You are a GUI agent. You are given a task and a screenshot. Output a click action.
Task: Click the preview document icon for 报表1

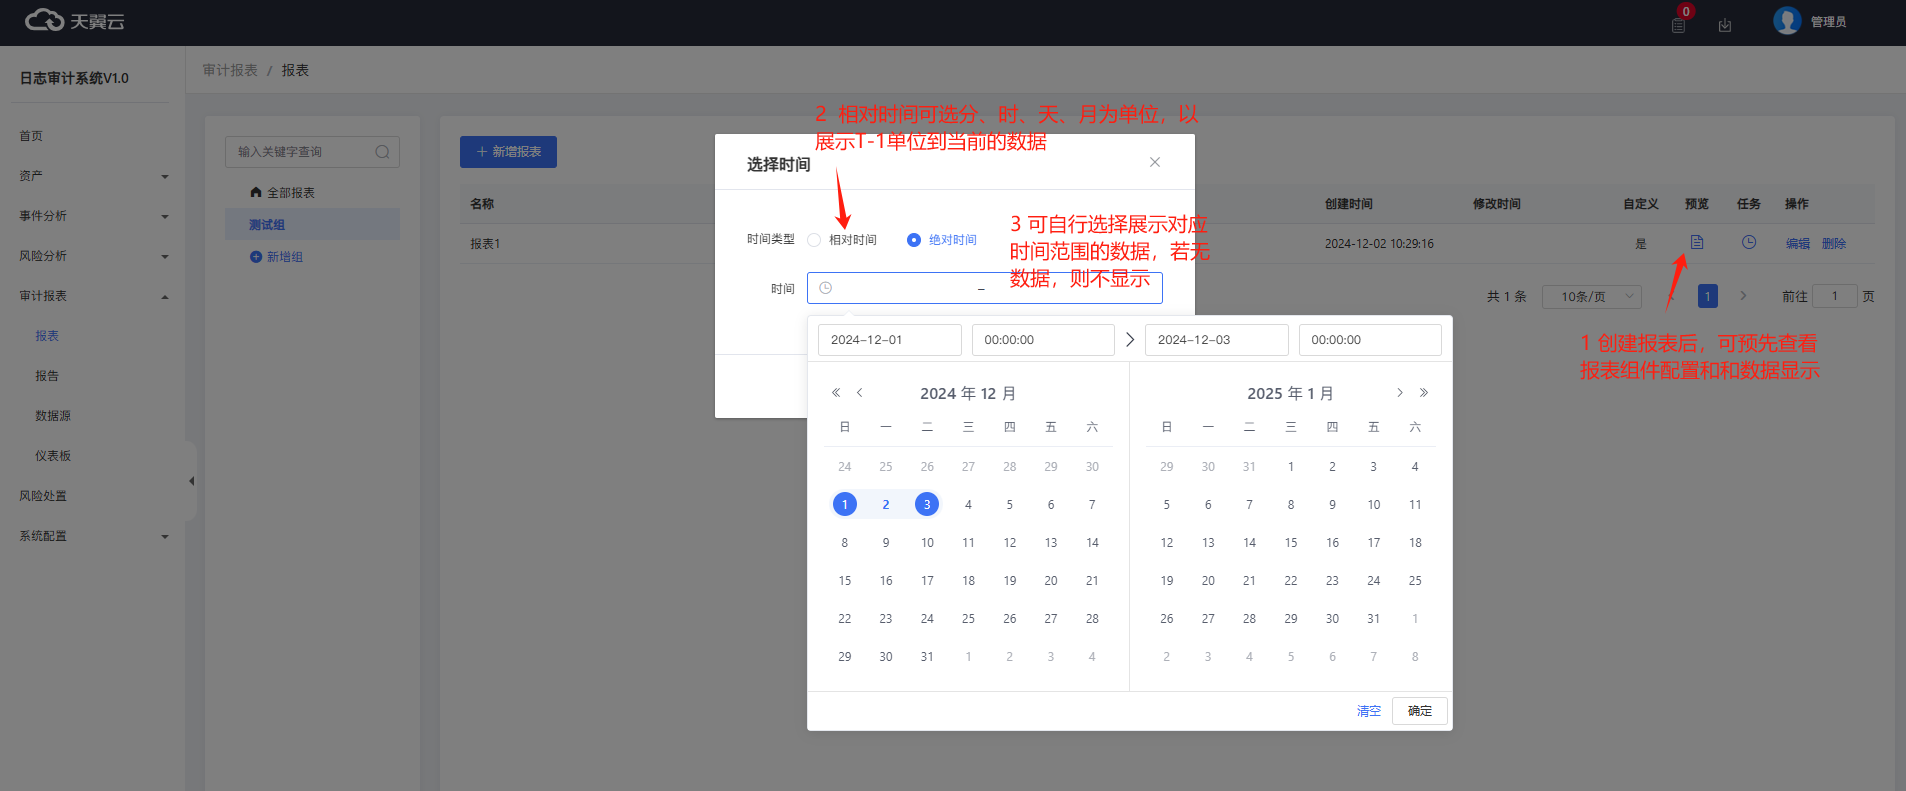1697,242
